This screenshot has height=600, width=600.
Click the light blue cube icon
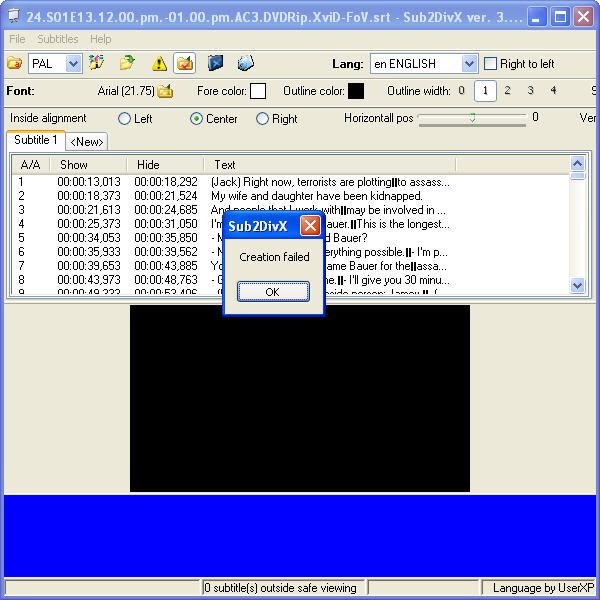(x=246, y=63)
